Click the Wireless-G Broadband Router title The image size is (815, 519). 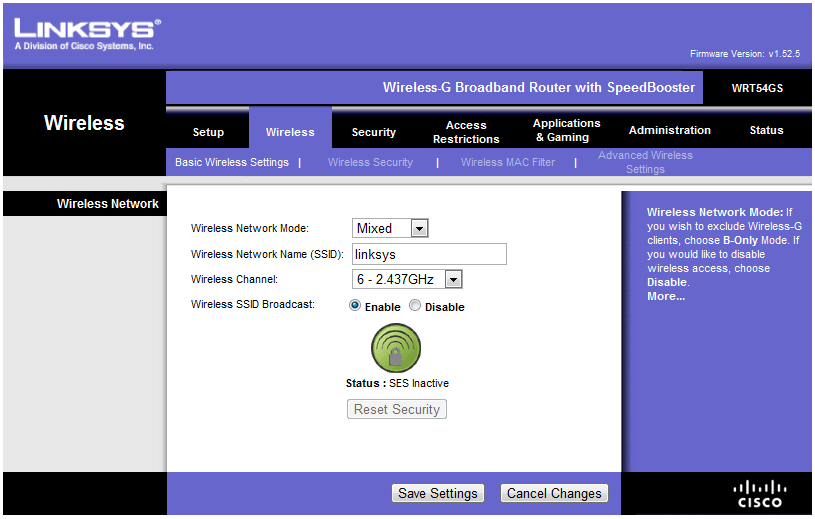click(538, 87)
